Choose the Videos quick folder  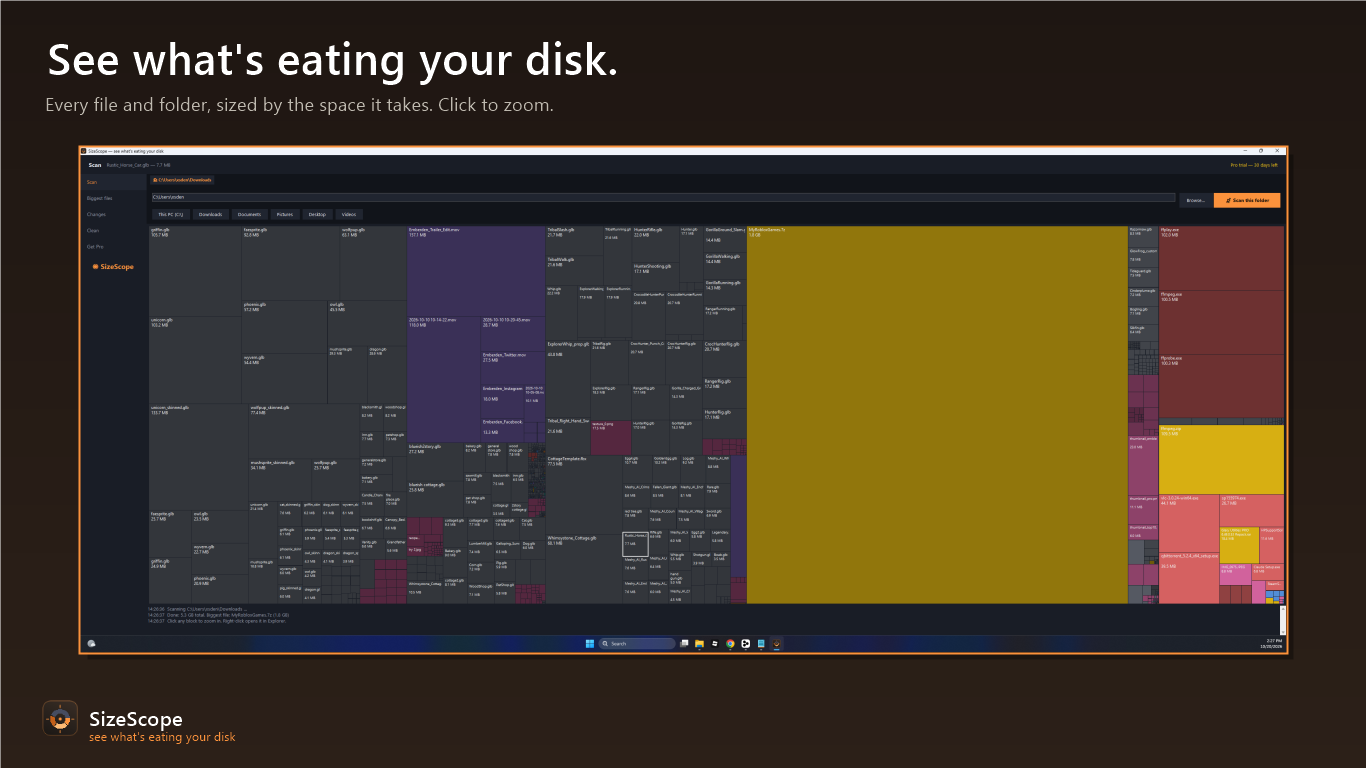tap(349, 214)
